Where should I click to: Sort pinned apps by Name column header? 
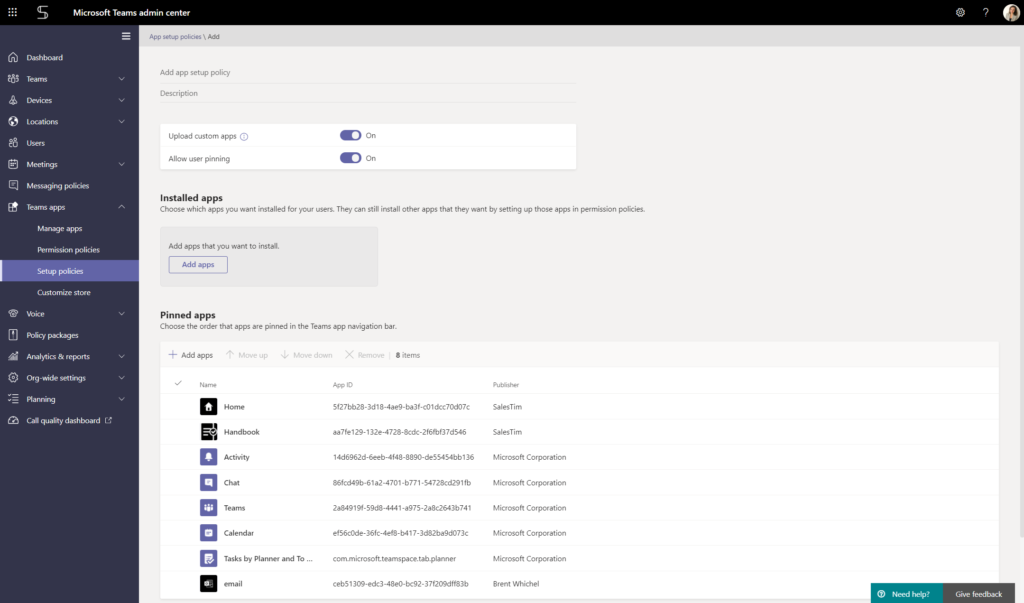point(208,385)
